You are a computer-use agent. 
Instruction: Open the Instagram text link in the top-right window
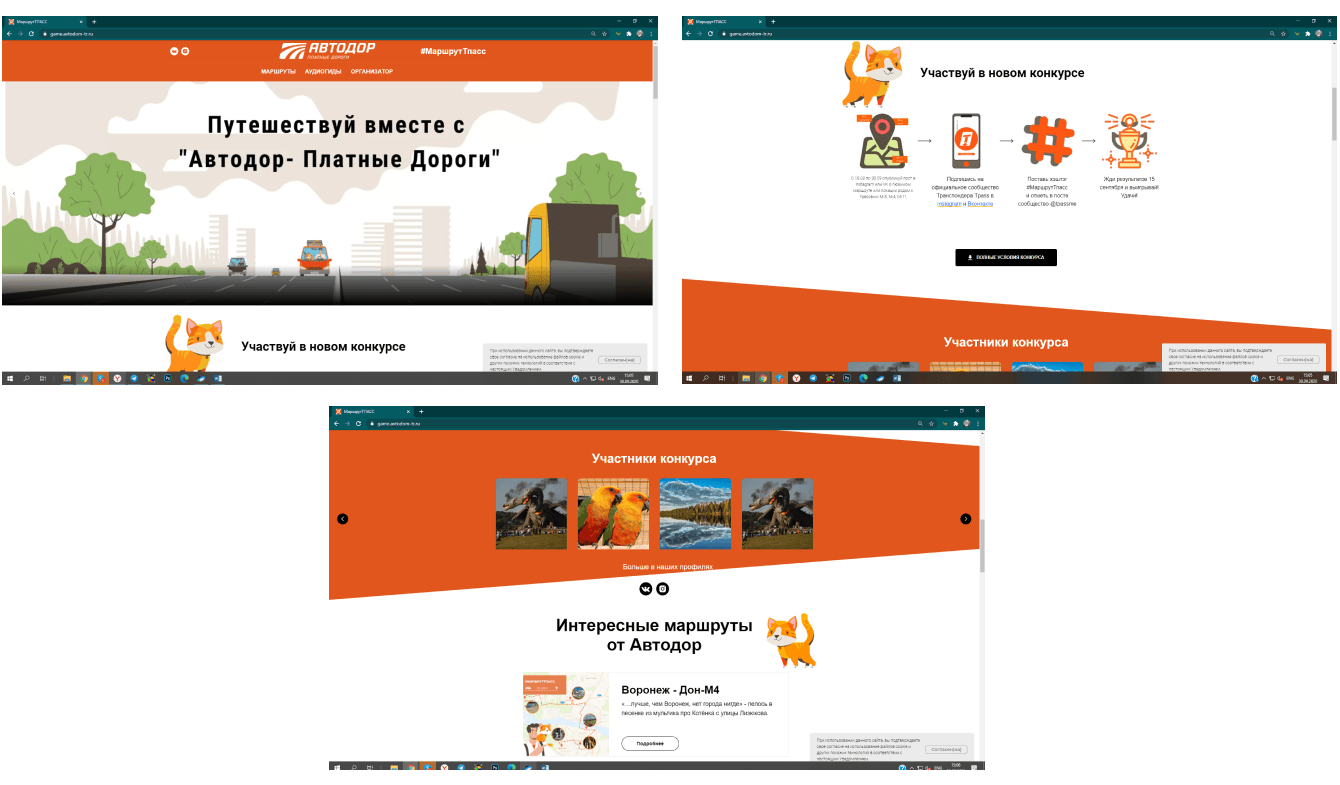pos(949,203)
